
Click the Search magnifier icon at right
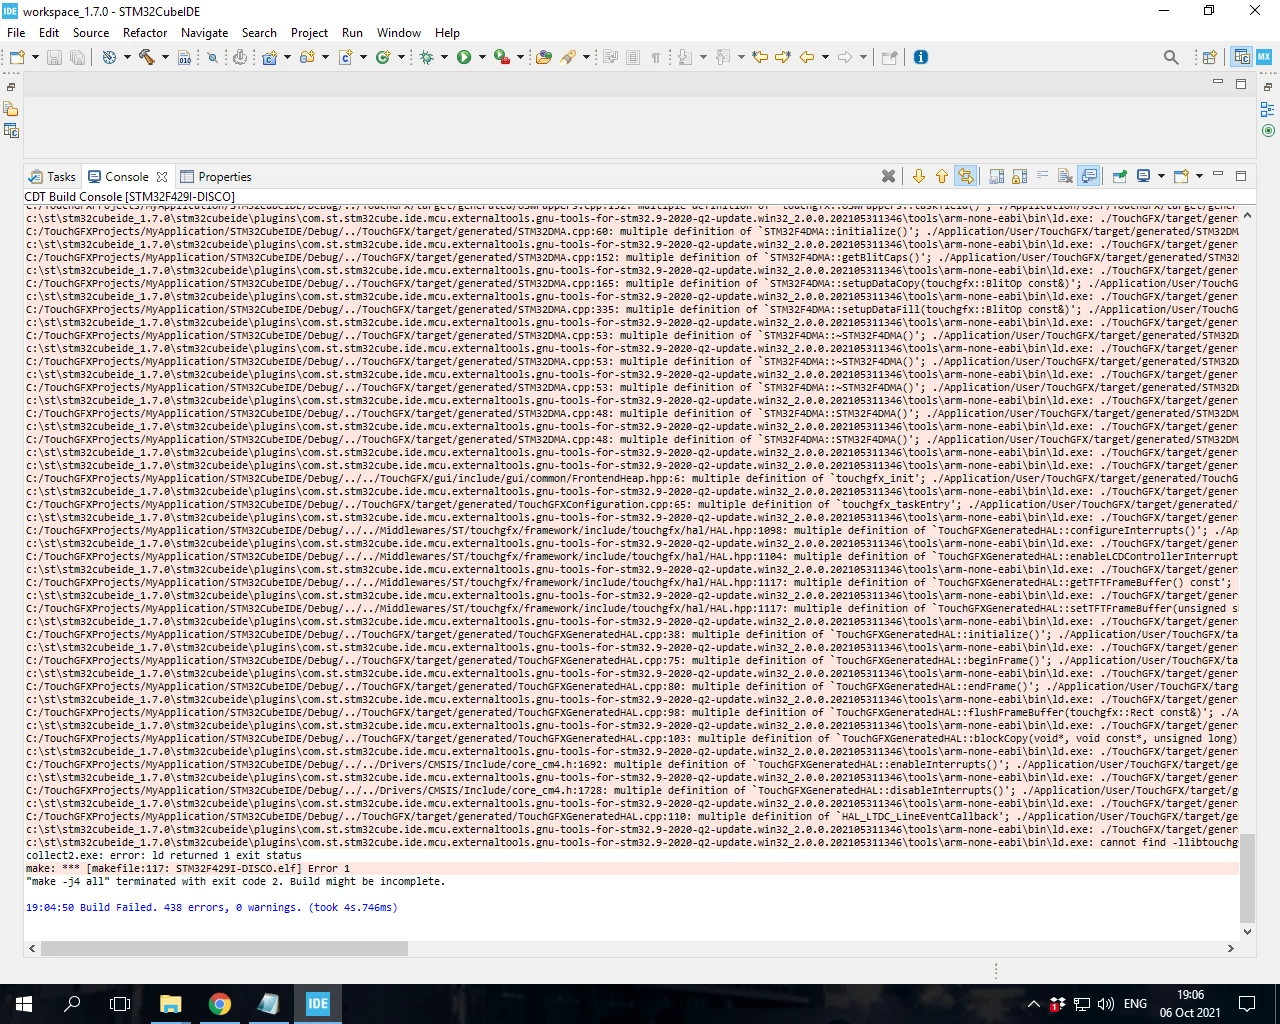coord(1171,57)
